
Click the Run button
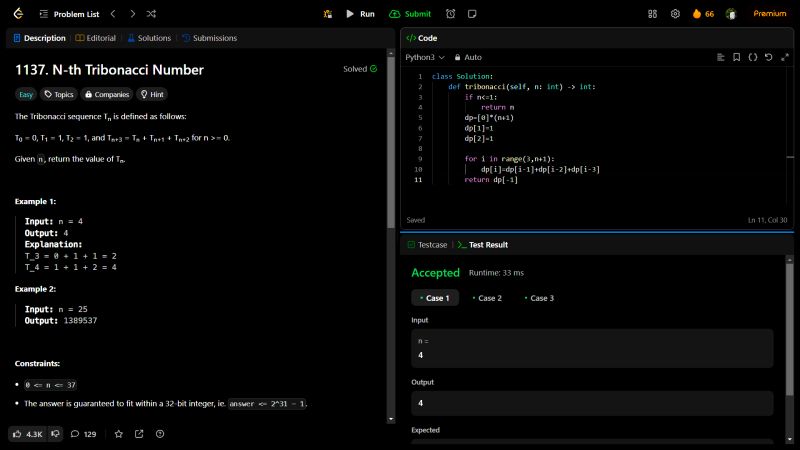point(360,14)
